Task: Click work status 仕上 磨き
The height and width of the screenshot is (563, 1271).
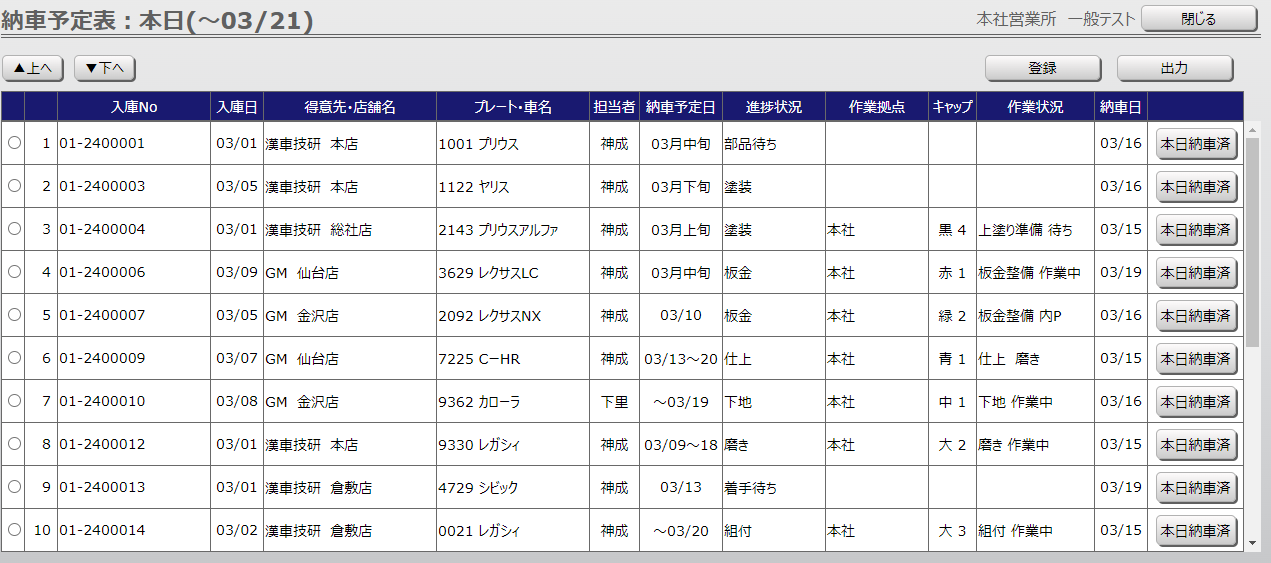Action: [1009, 359]
